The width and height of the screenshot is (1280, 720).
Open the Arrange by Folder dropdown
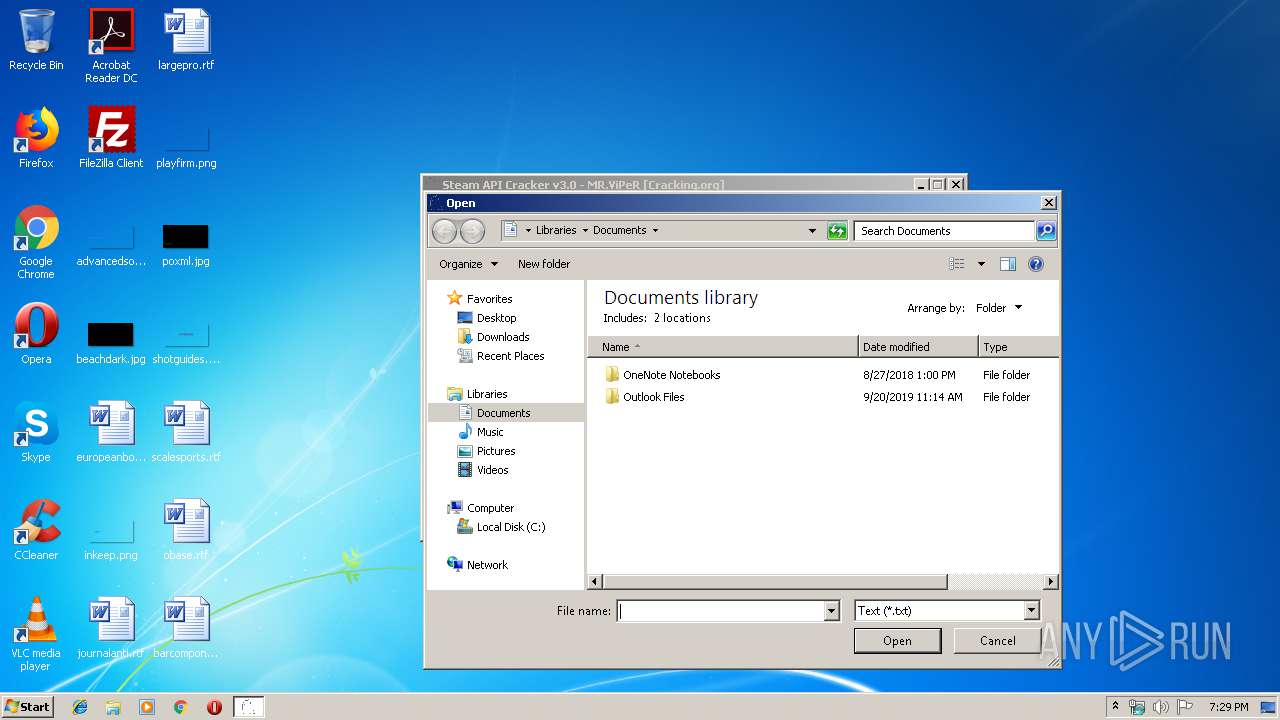click(x=999, y=308)
